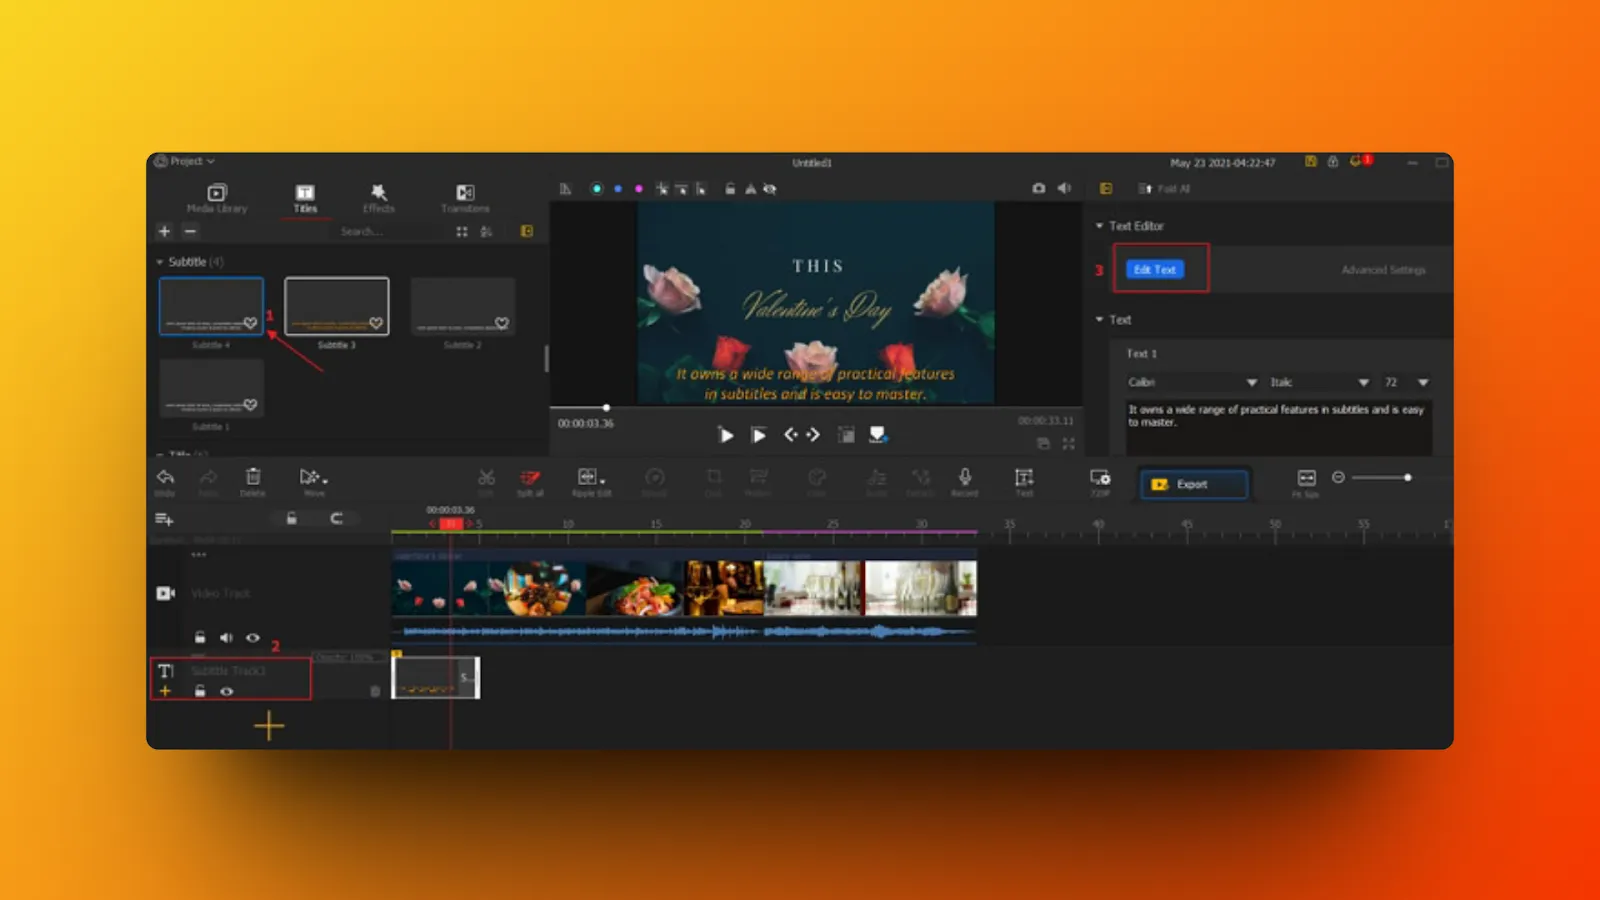The width and height of the screenshot is (1600, 900).
Task: Click the preview volume speaker icon
Action: coord(1064,188)
